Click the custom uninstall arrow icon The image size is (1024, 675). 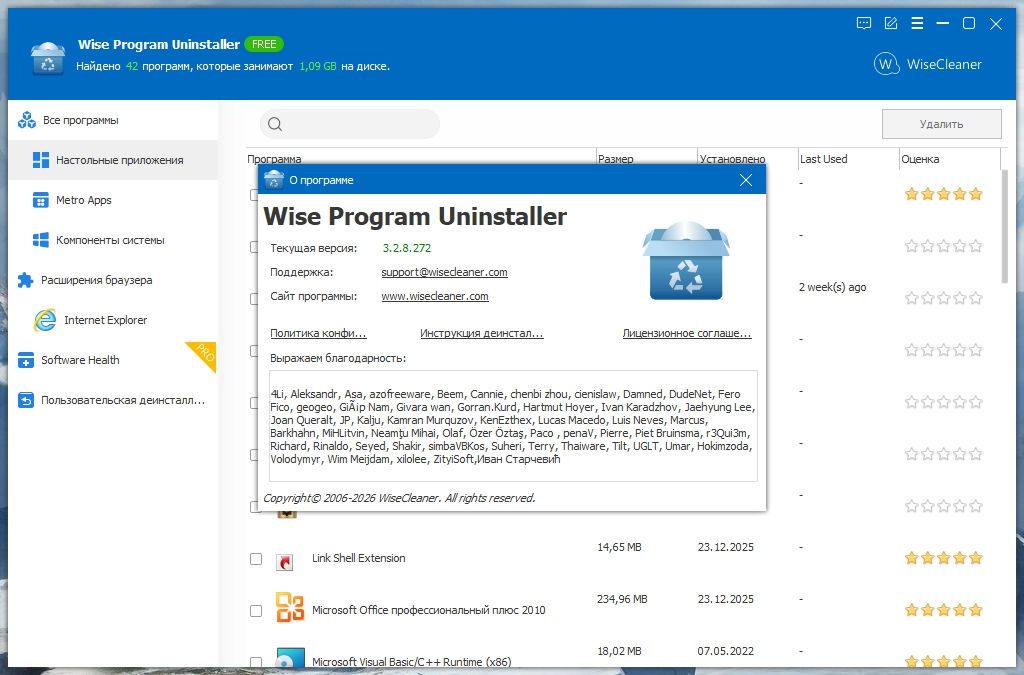tap(25, 400)
